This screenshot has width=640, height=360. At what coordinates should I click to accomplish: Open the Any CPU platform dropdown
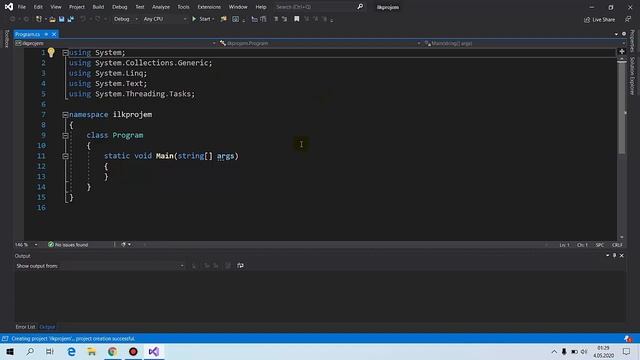pyautogui.click(x=165, y=19)
